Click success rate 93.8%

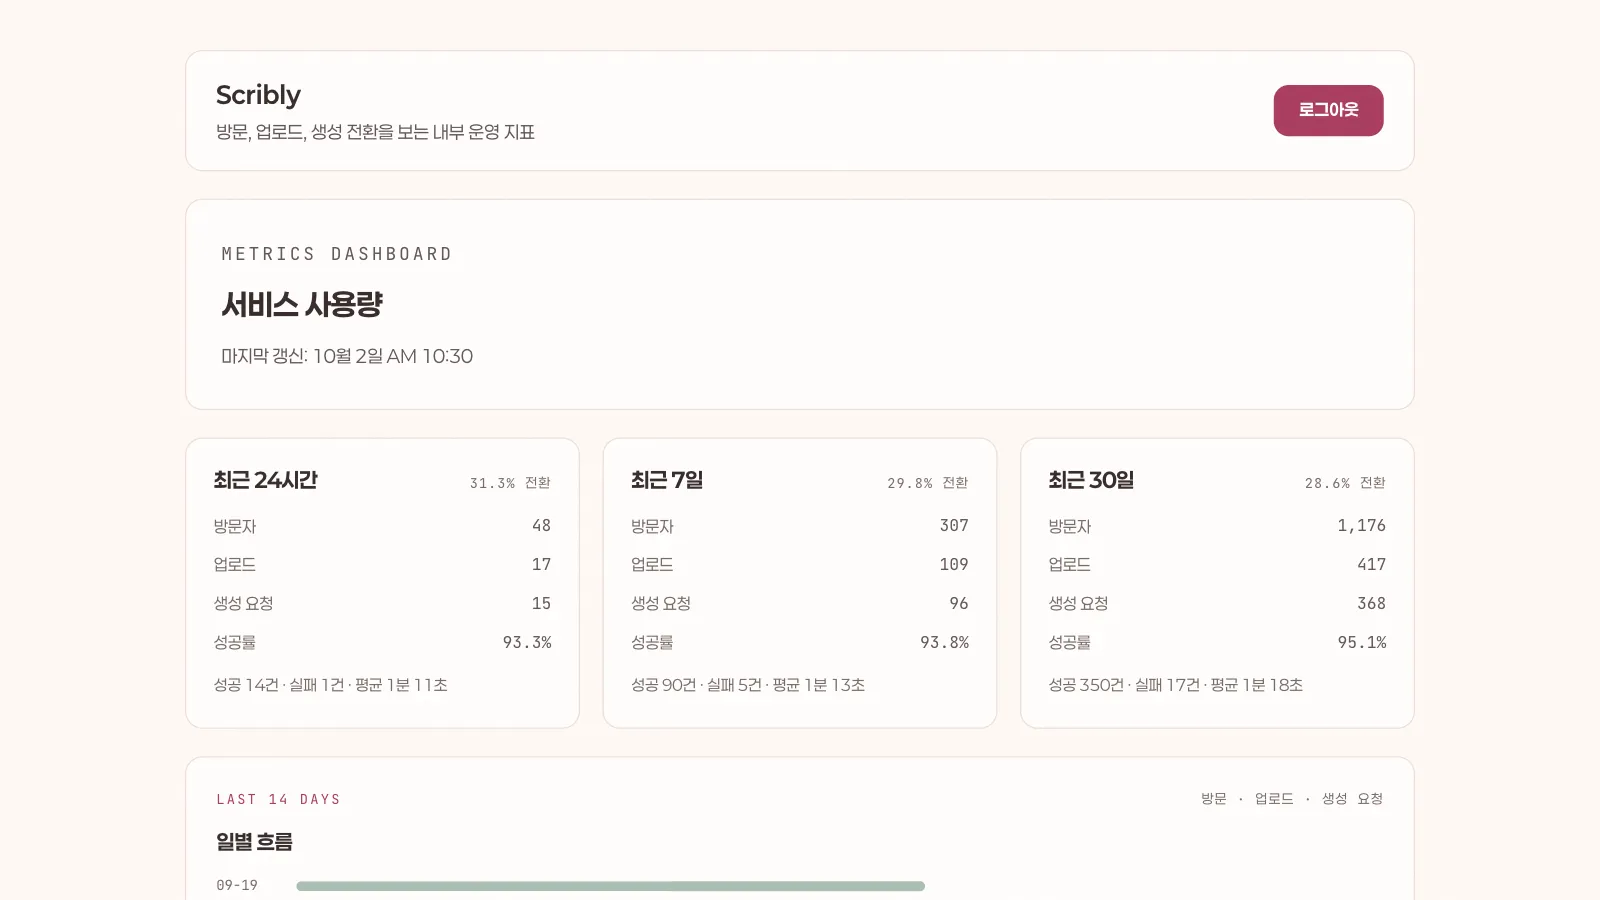[944, 642]
